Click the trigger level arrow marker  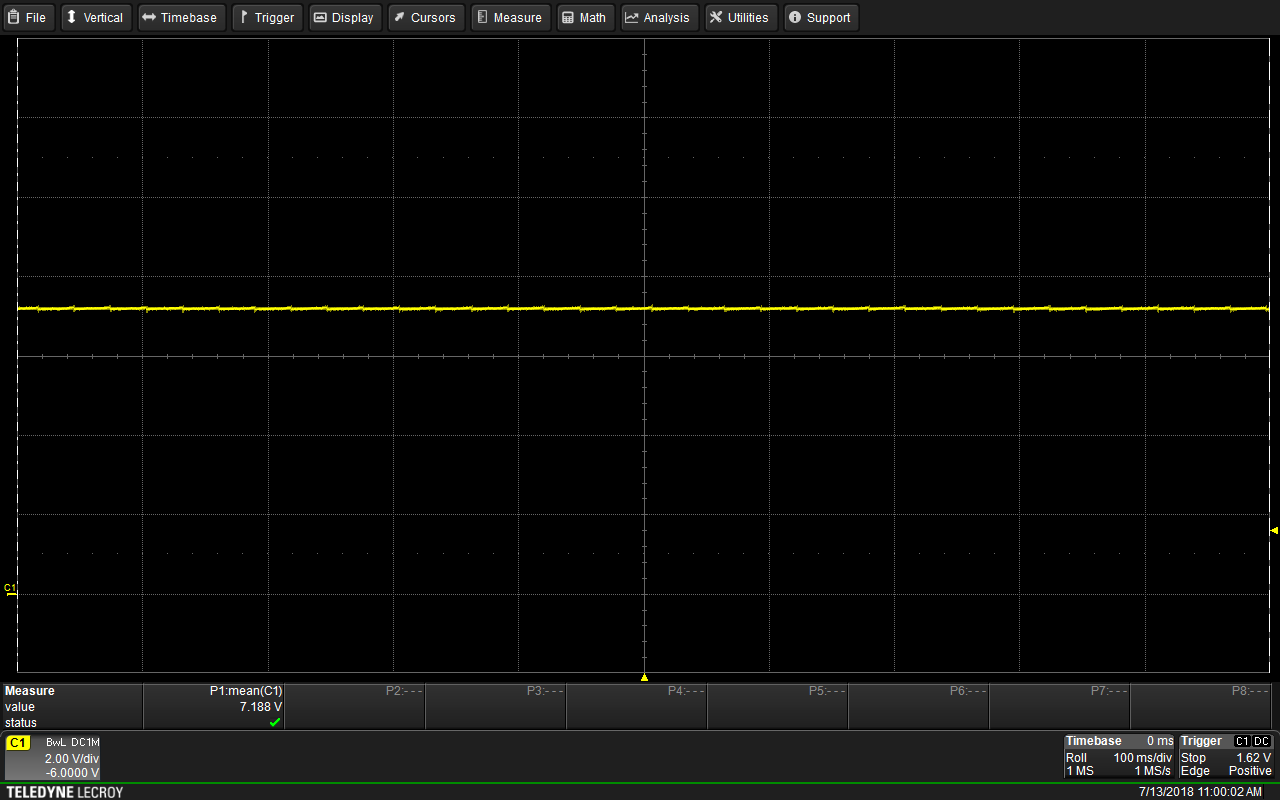(x=1274, y=530)
